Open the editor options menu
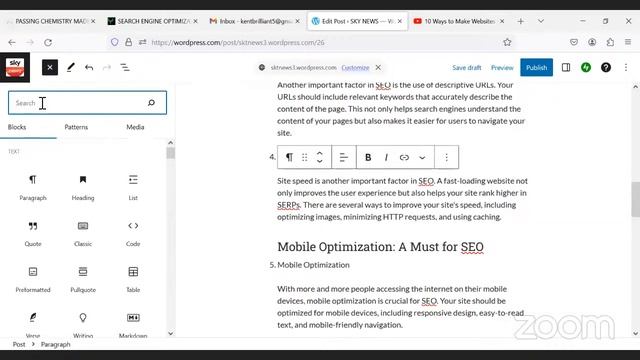Viewport: 640px width, 360px height. (626, 67)
